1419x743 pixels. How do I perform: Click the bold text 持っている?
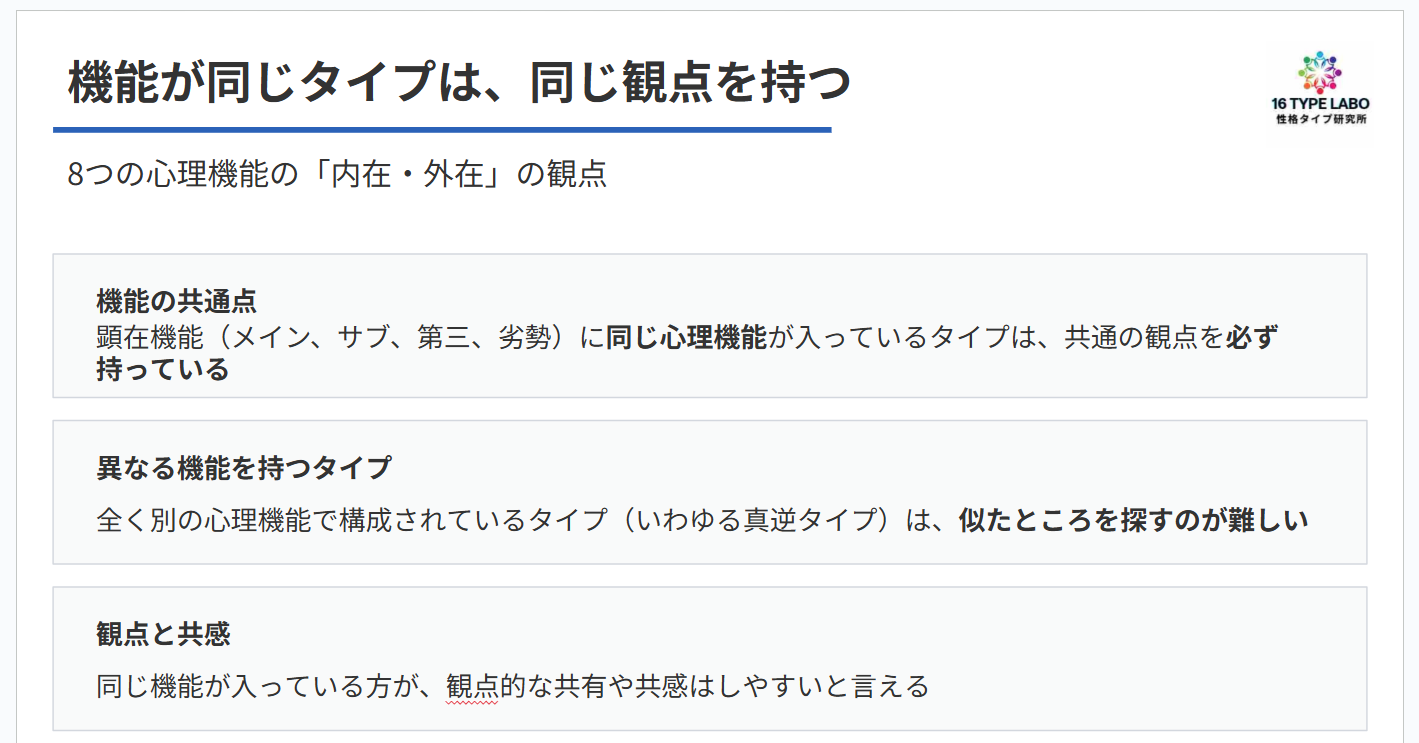tap(163, 369)
